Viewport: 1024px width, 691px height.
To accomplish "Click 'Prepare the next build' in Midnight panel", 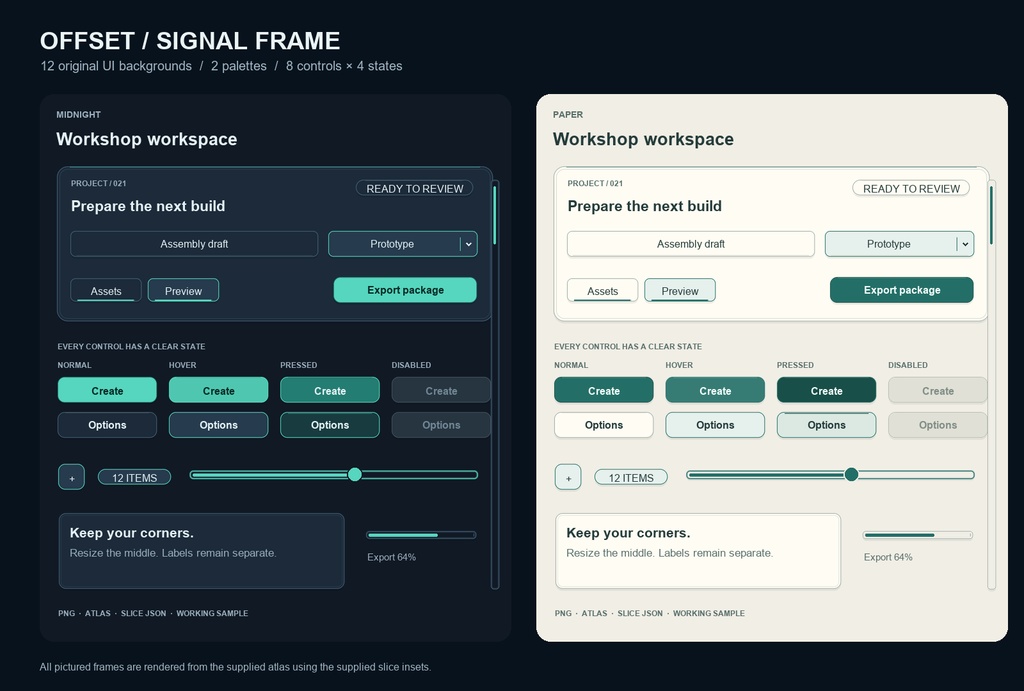I will pyautogui.click(x=148, y=206).
